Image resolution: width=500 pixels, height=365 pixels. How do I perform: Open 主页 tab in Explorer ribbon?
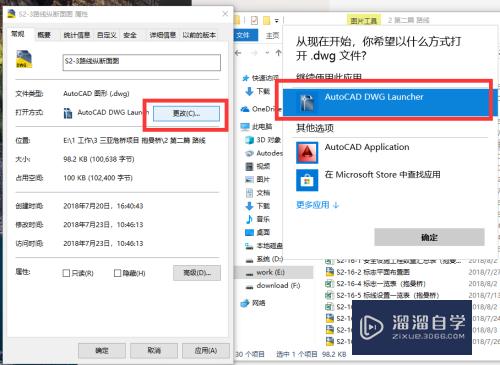(x=272, y=35)
